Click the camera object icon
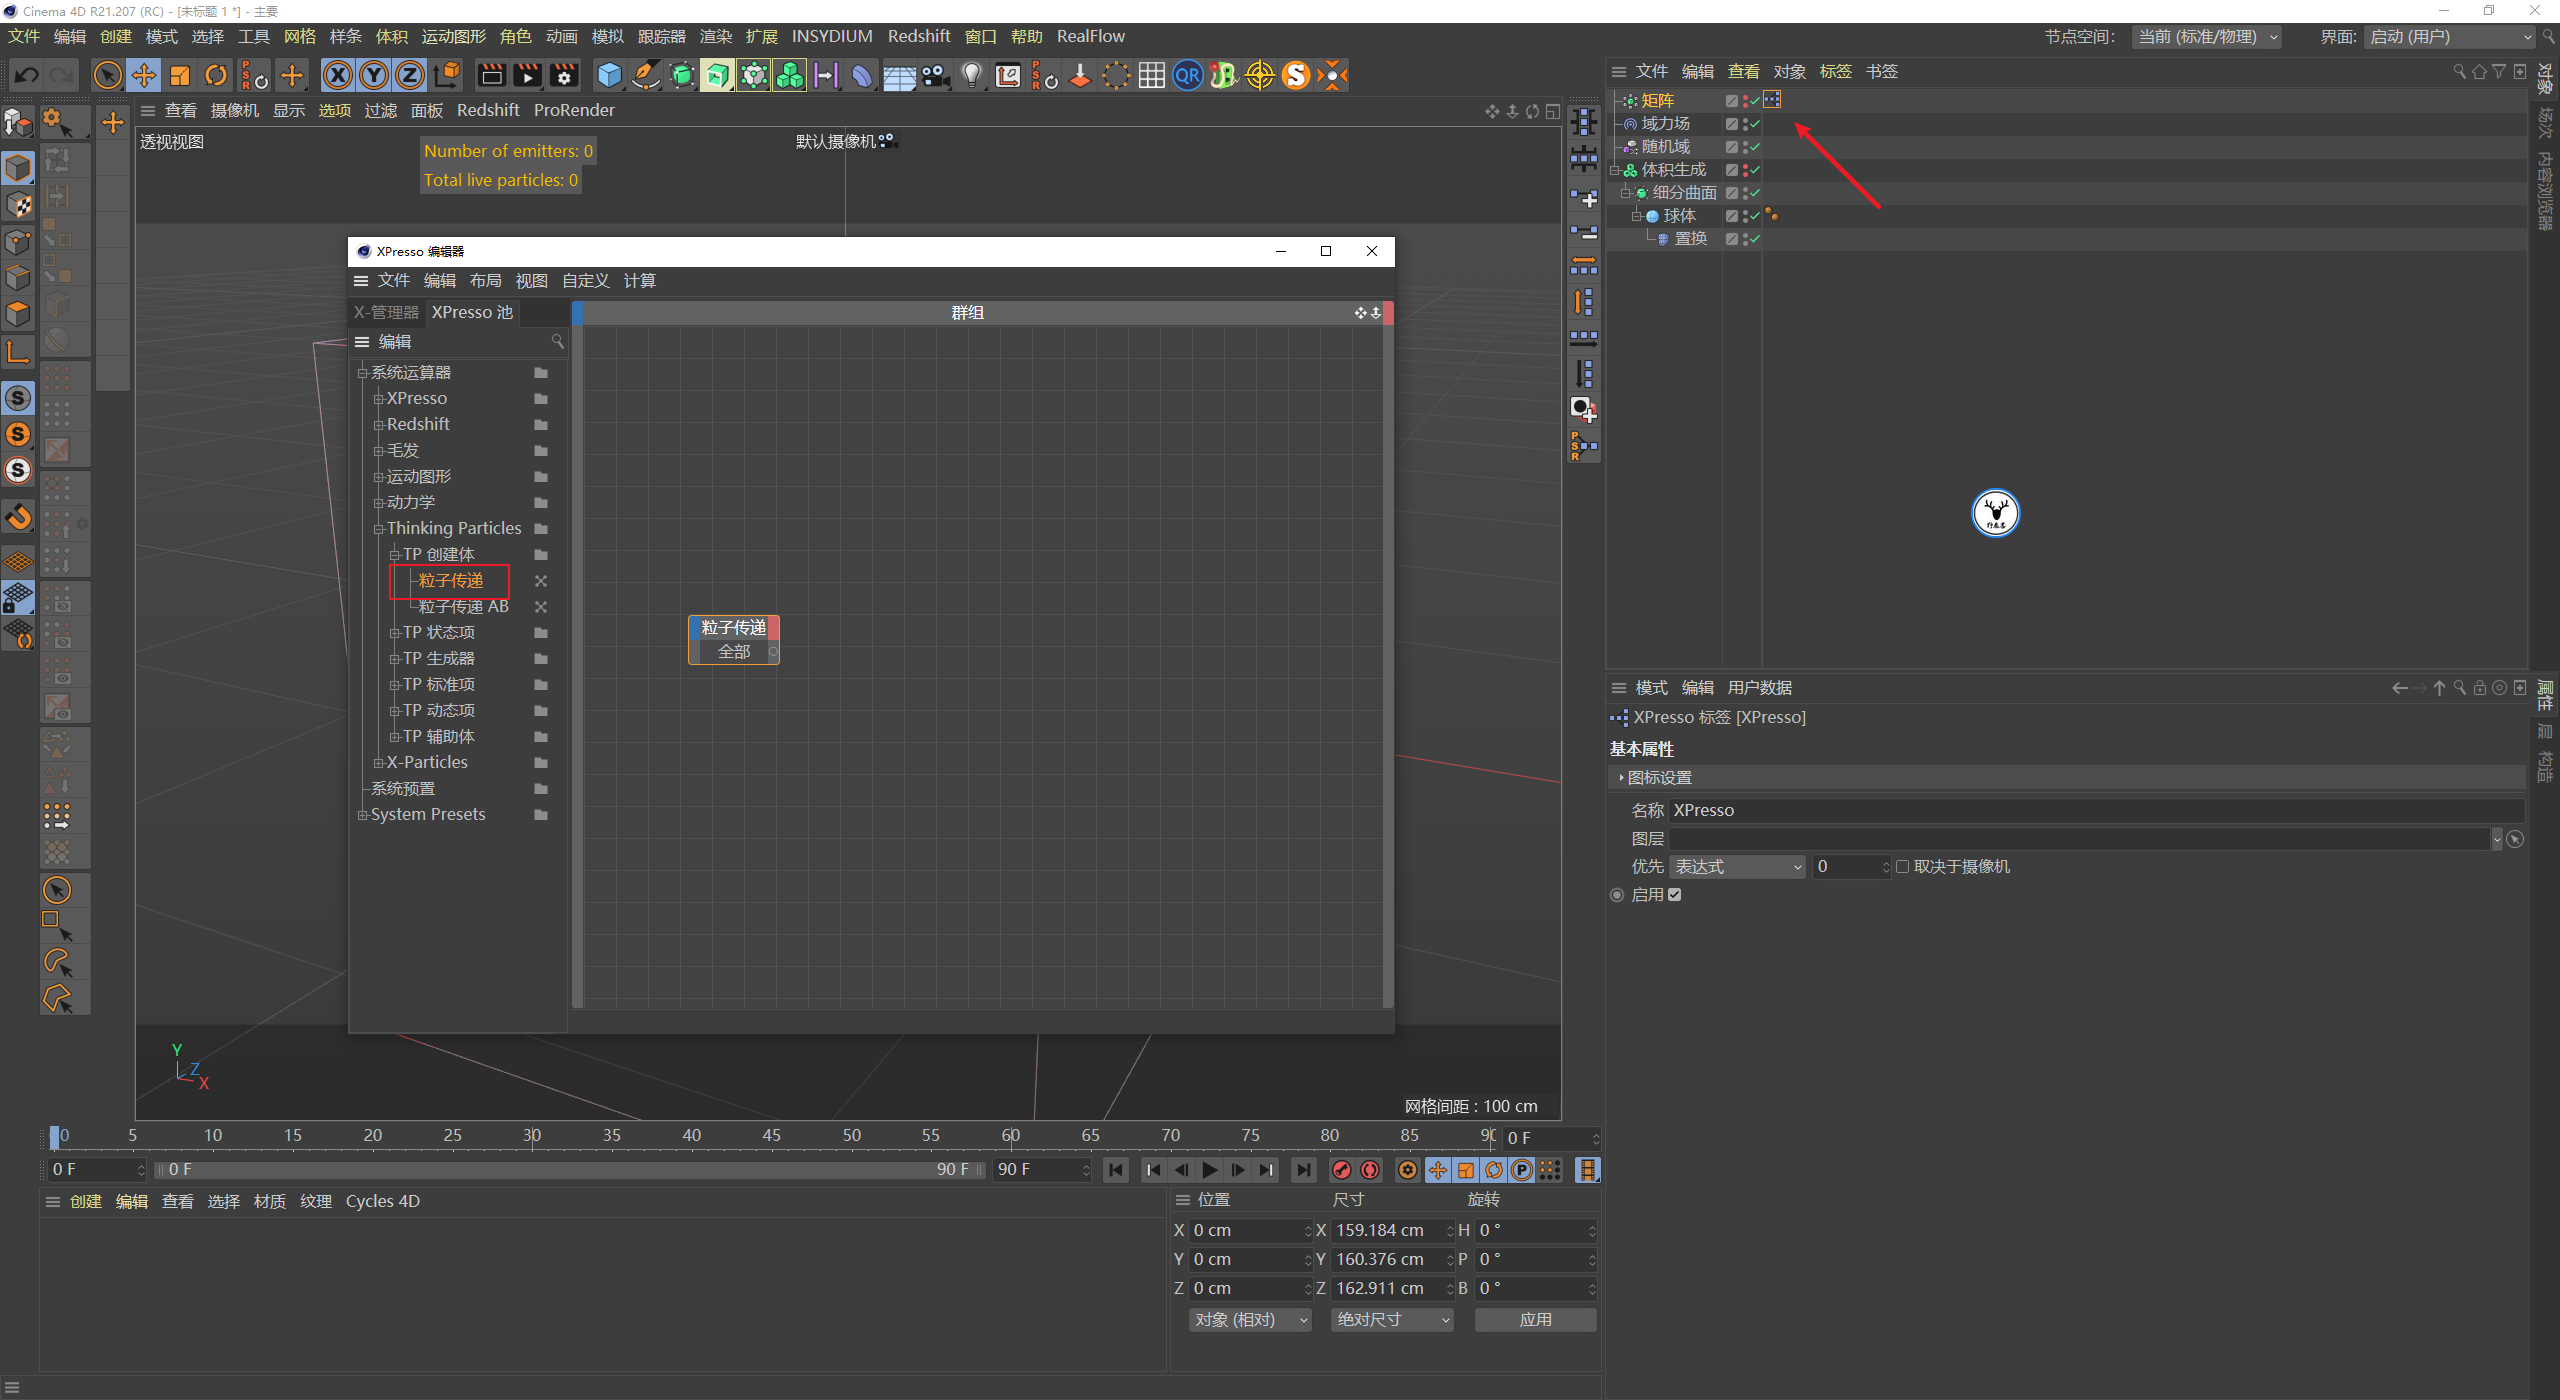This screenshot has height=1400, width=2560. click(935, 75)
